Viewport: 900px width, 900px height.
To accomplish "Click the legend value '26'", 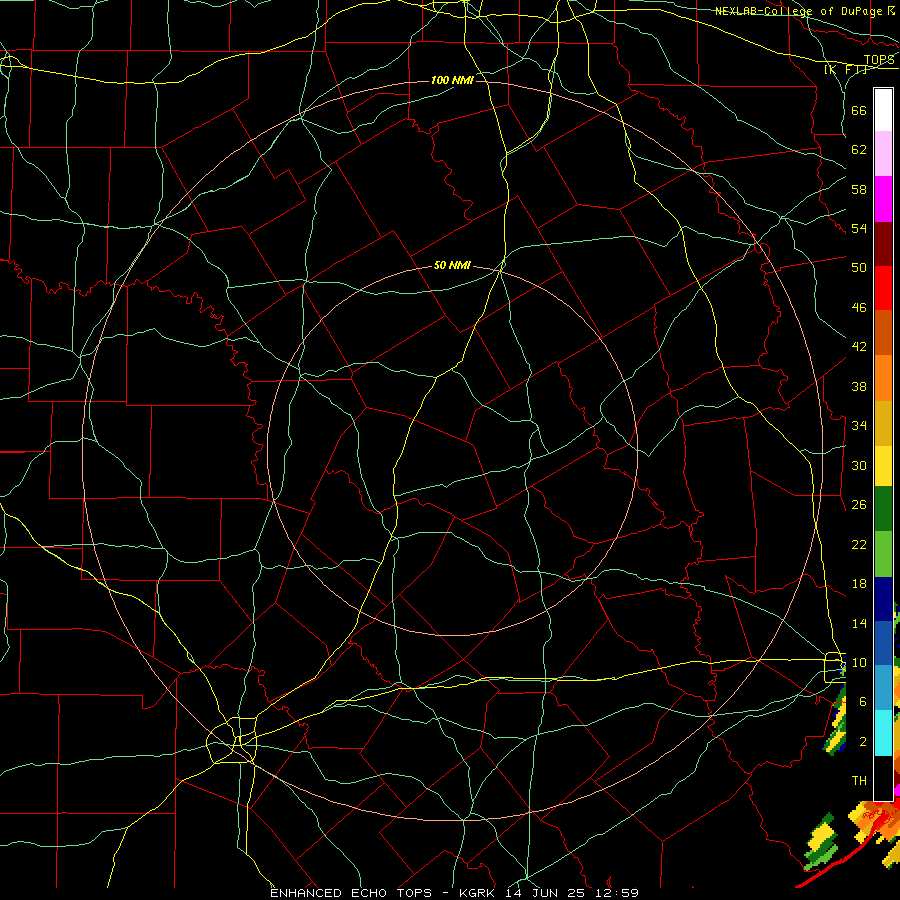I will point(859,505).
